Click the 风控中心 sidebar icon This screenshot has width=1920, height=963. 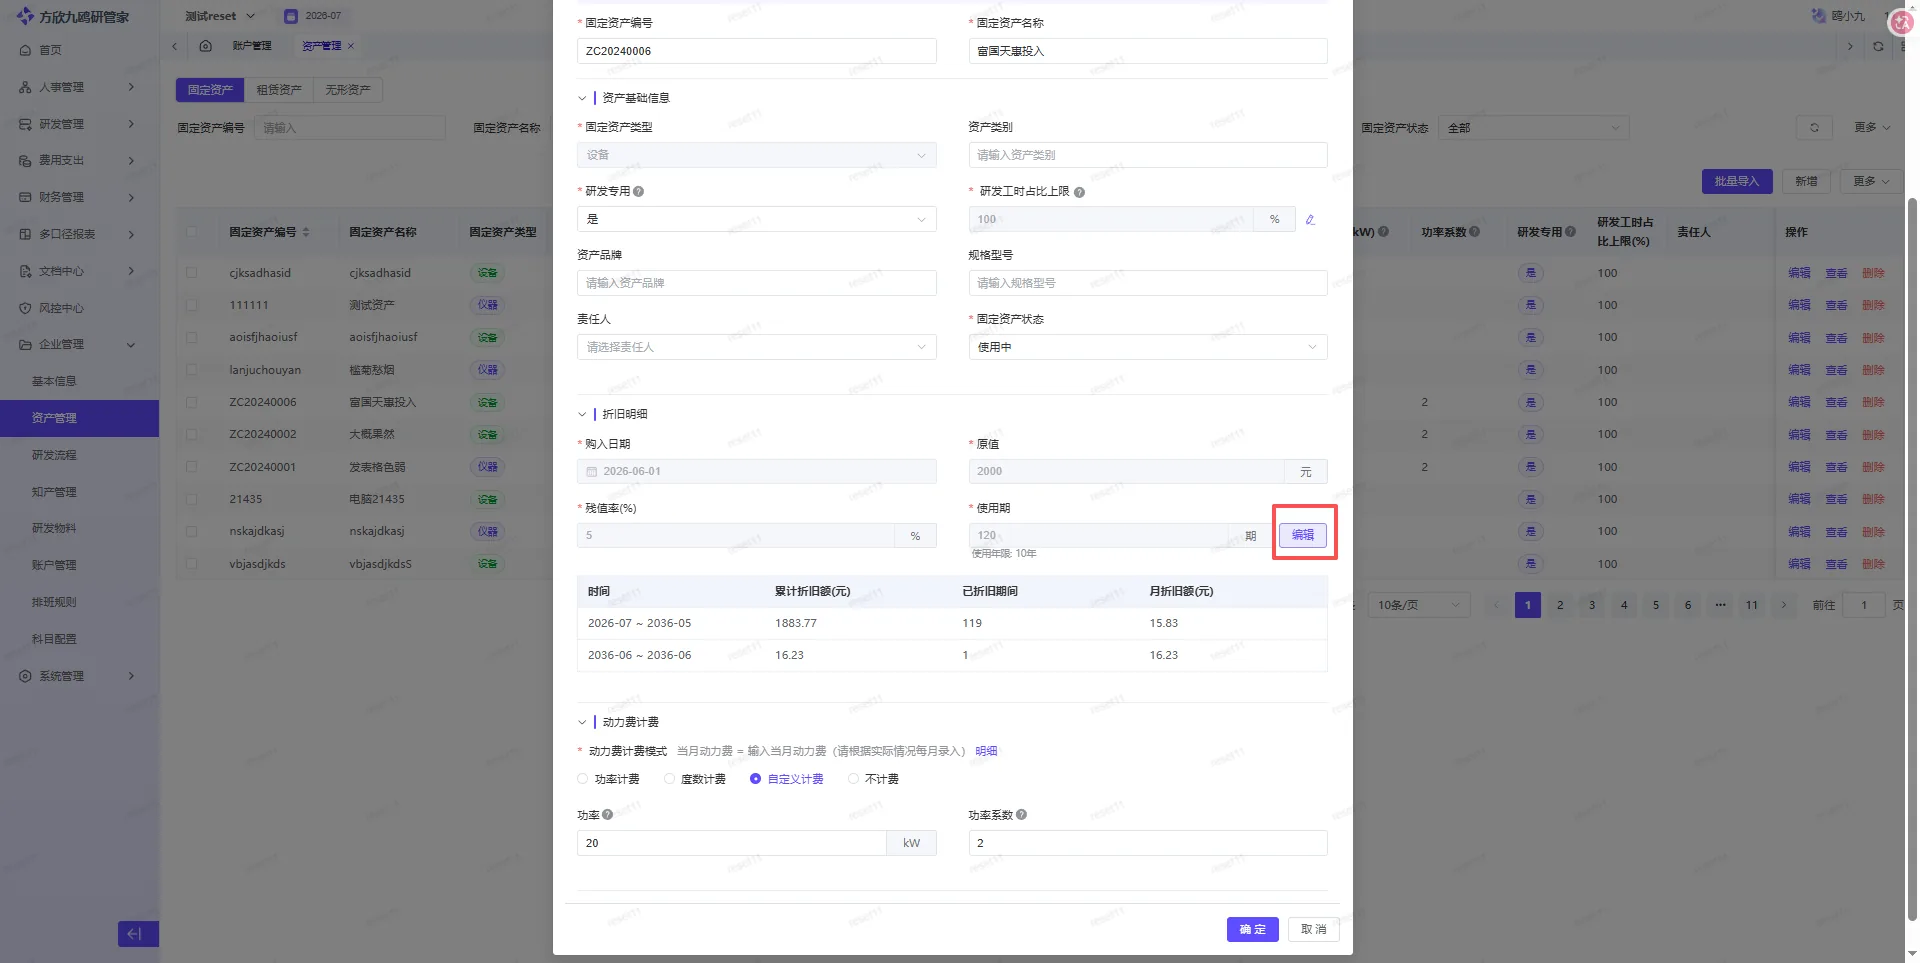click(25, 308)
